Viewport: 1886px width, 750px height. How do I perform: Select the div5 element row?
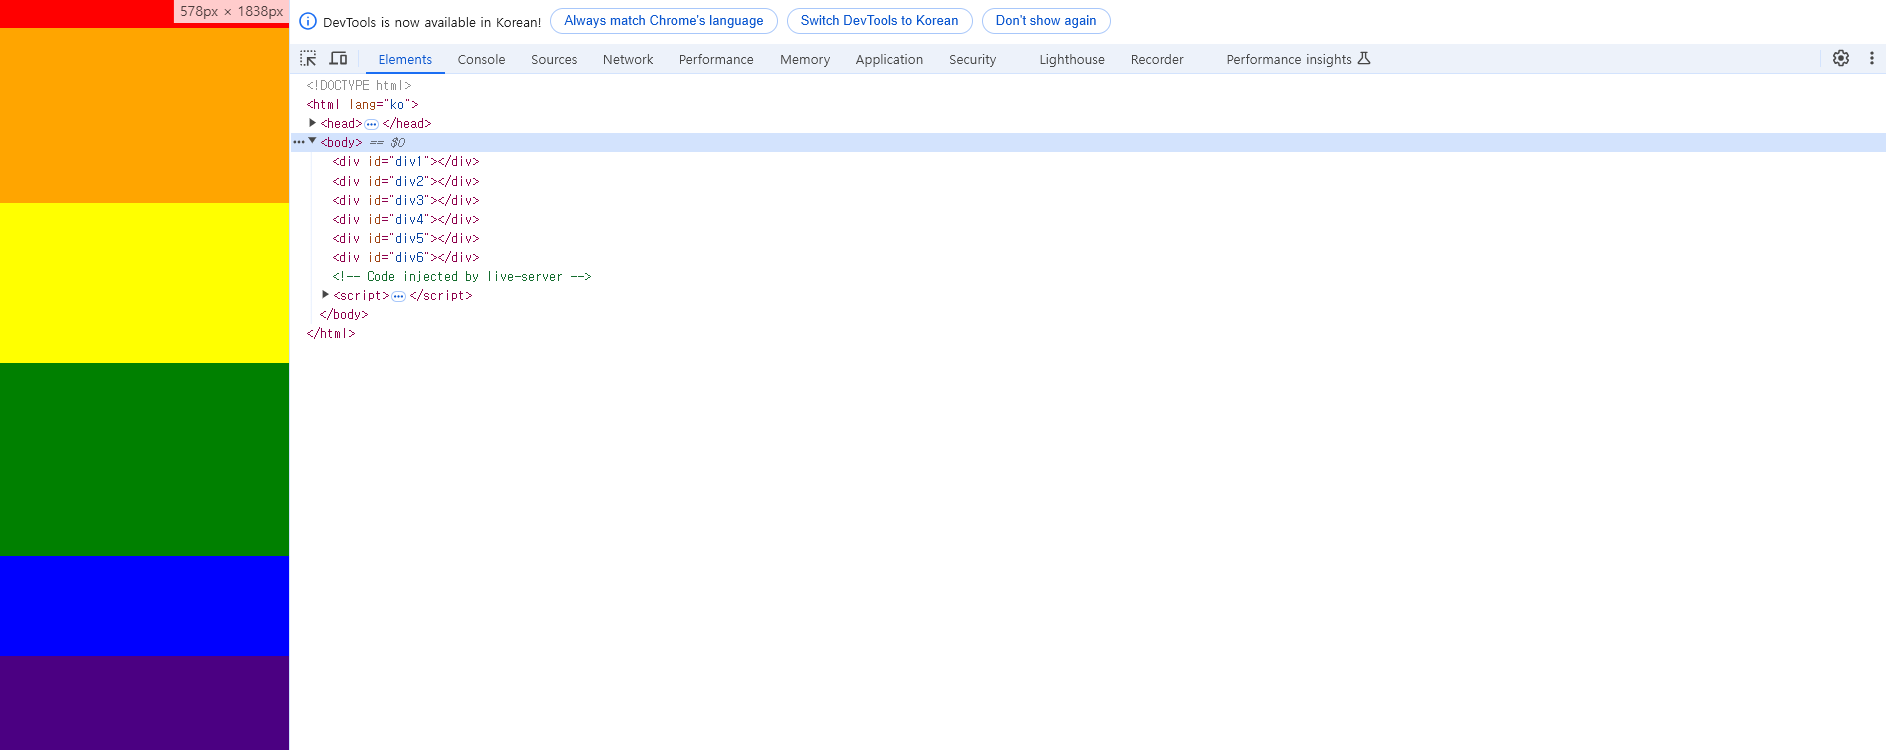point(1088,238)
